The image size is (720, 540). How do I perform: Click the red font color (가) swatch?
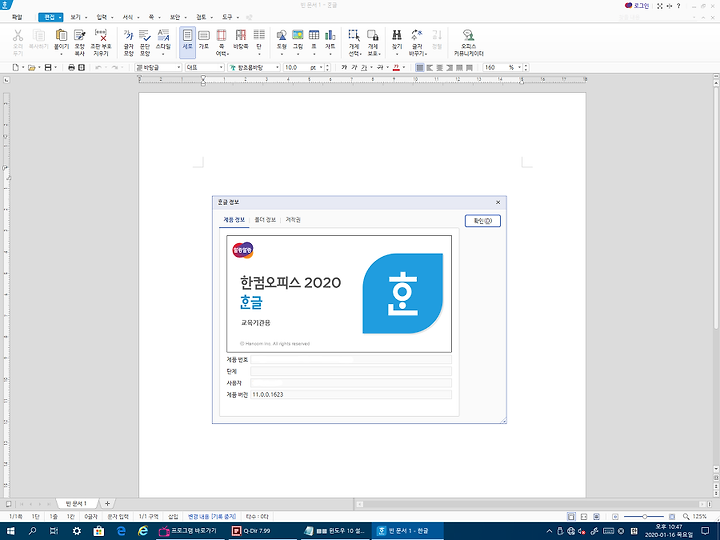[x=396, y=68]
